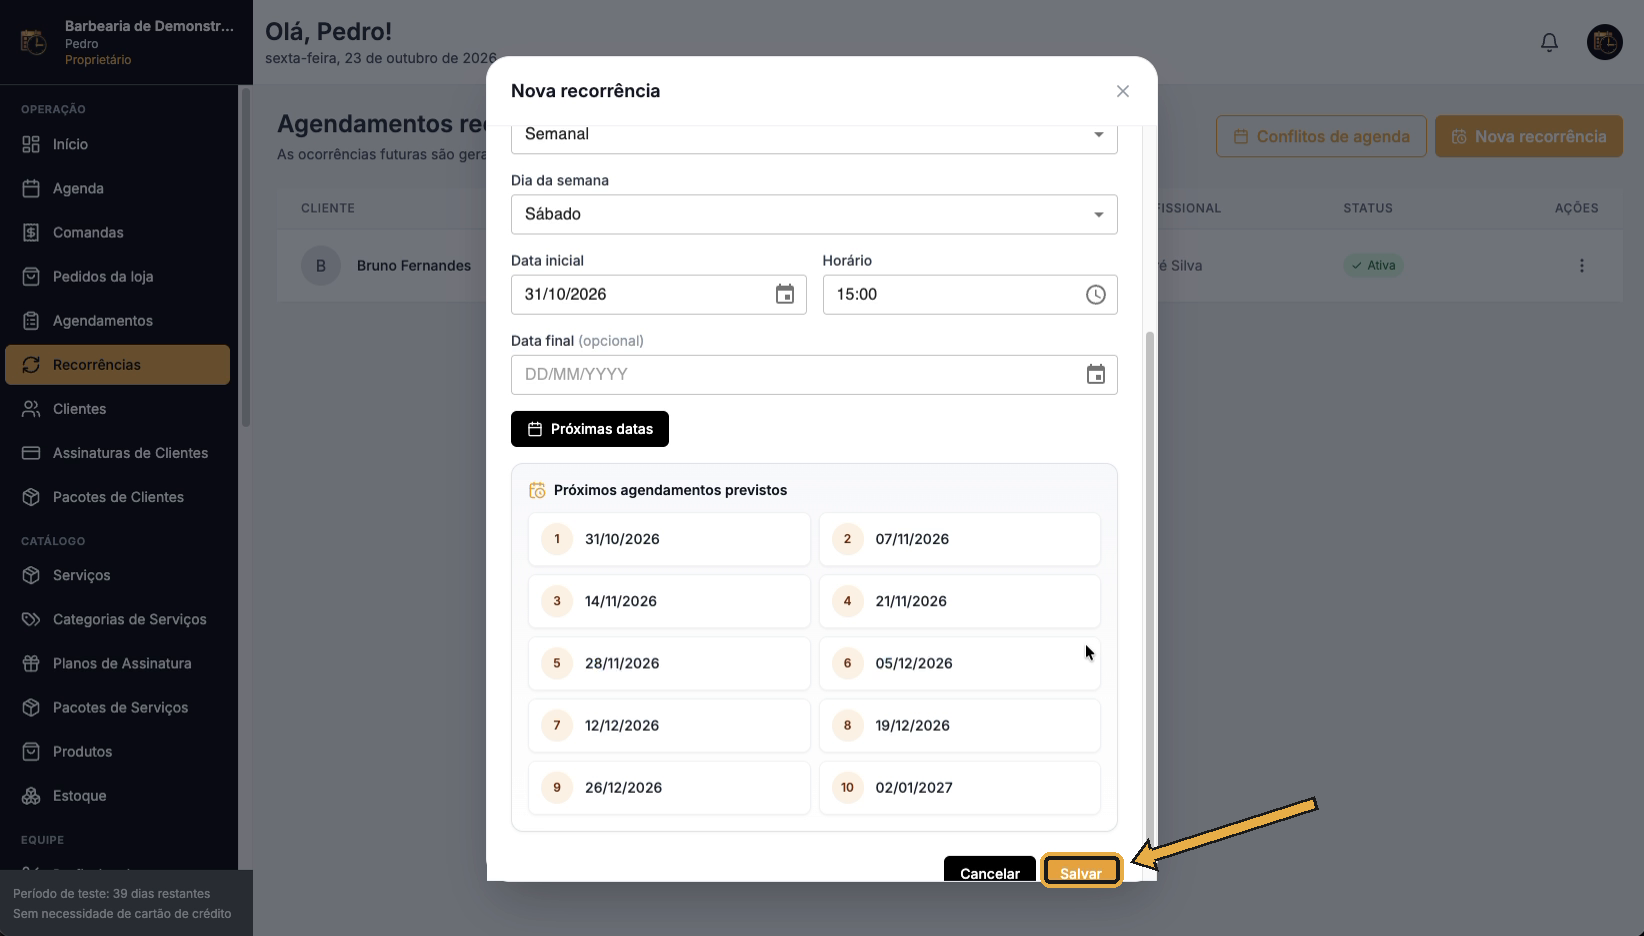Viewport: 1644px width, 936px height.
Task: Open actions menu for Bruno Fernandes row
Action: [1582, 265]
